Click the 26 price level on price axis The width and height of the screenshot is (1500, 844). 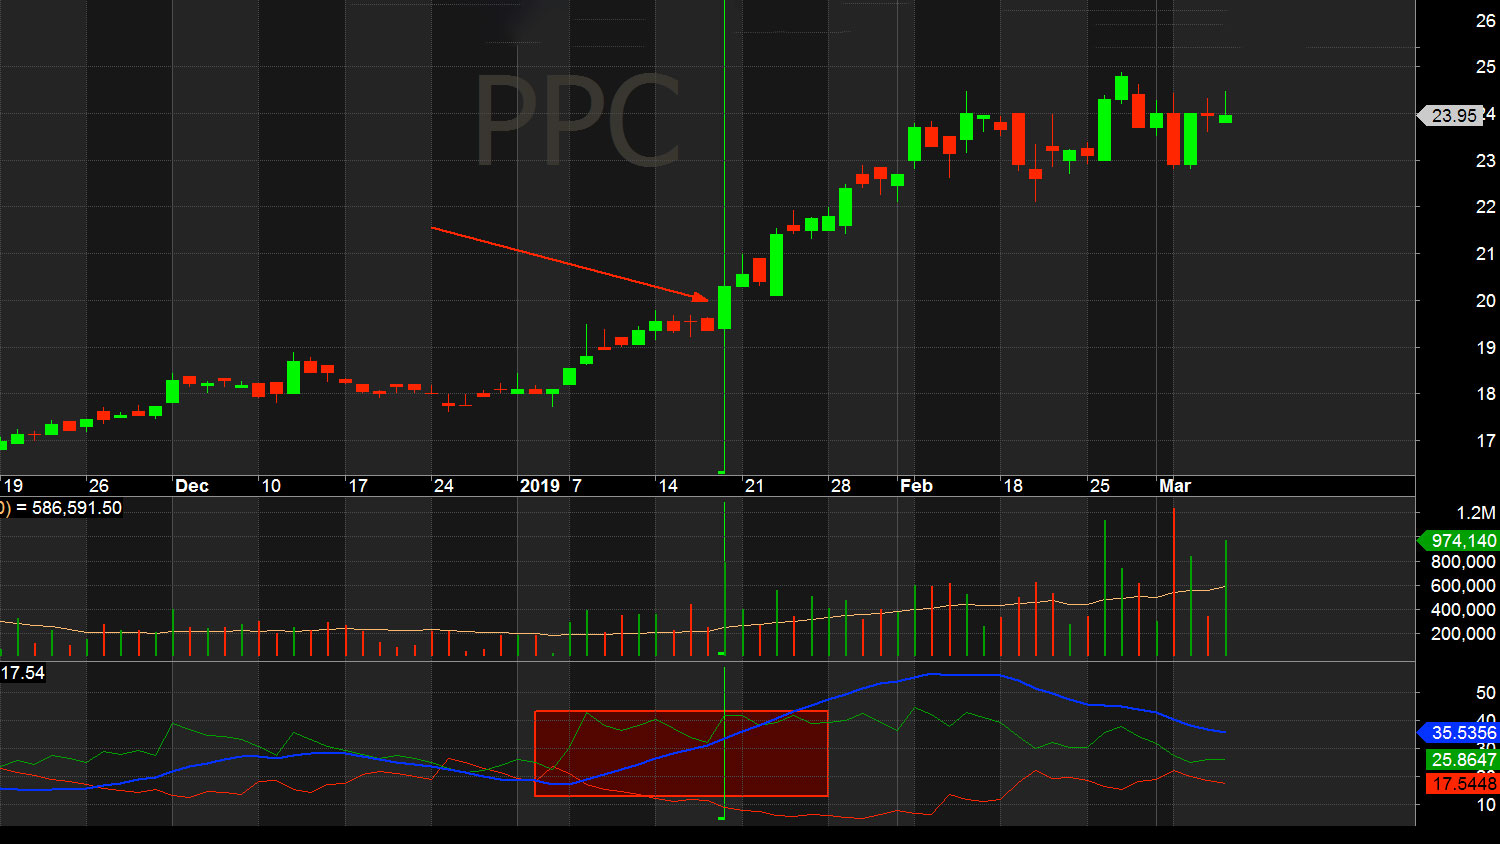pyautogui.click(x=1486, y=21)
